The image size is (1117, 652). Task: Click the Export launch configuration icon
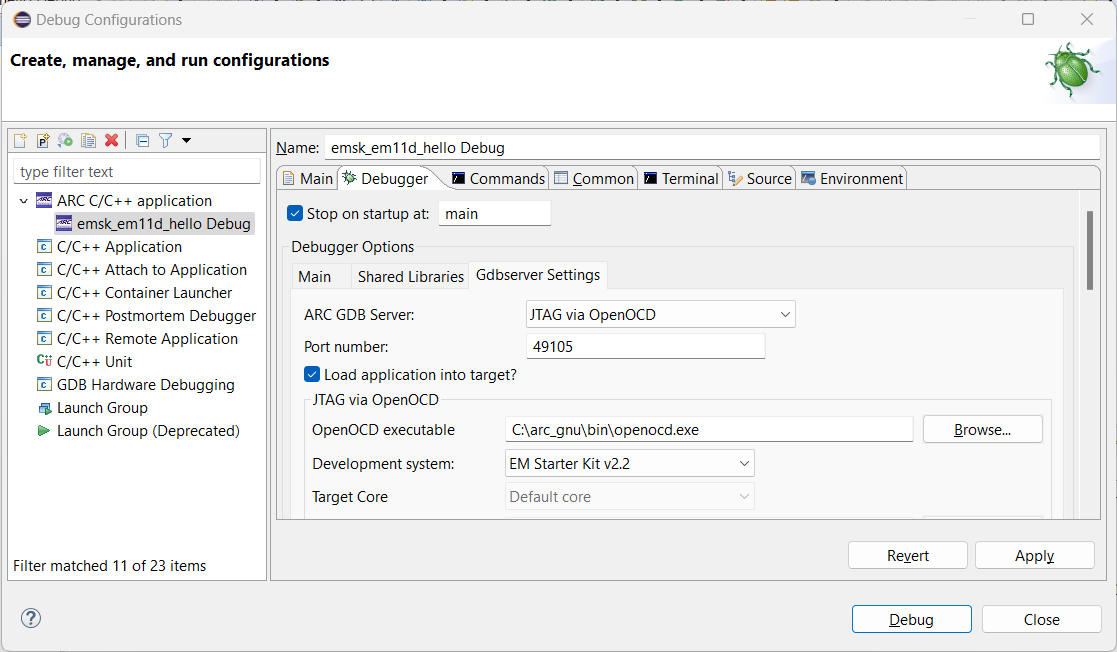pyautogui.click(x=66, y=140)
